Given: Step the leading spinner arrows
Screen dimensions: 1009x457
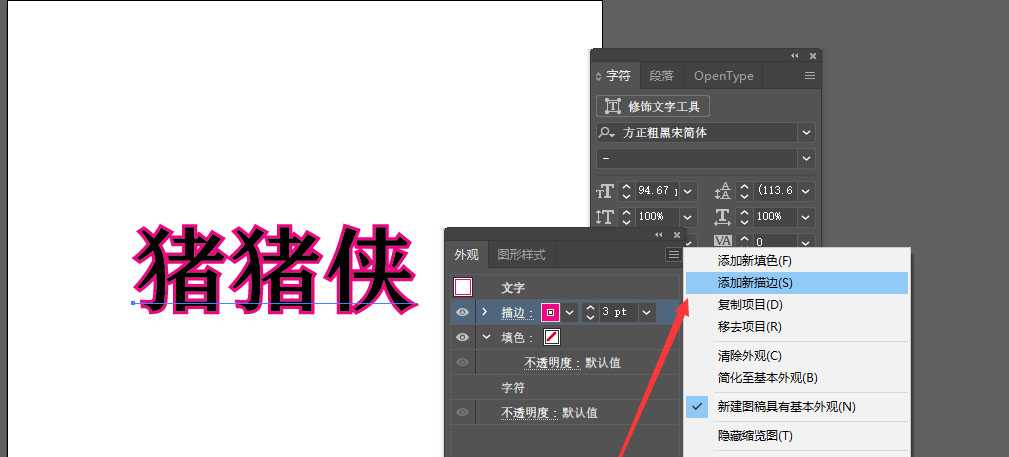Looking at the screenshot, I should pos(745,191).
